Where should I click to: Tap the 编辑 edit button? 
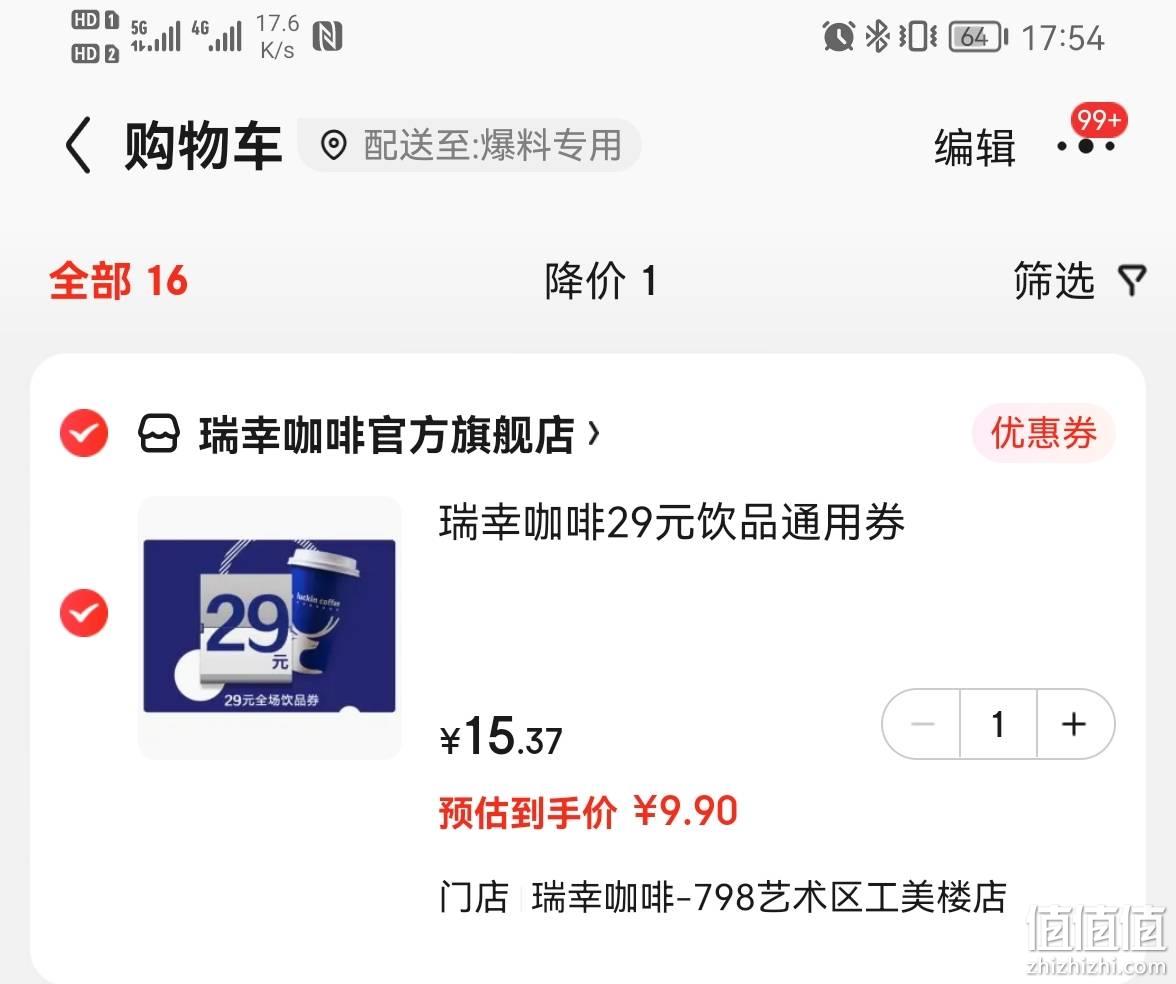tap(975, 147)
